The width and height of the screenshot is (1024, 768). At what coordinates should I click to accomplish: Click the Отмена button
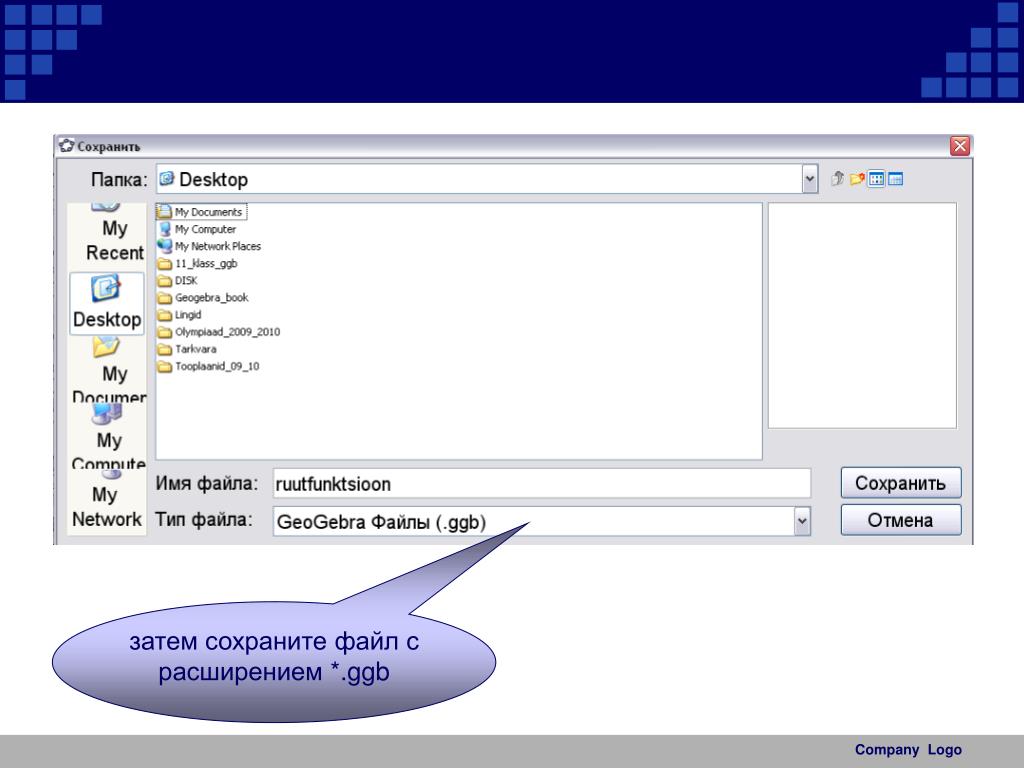coord(901,520)
